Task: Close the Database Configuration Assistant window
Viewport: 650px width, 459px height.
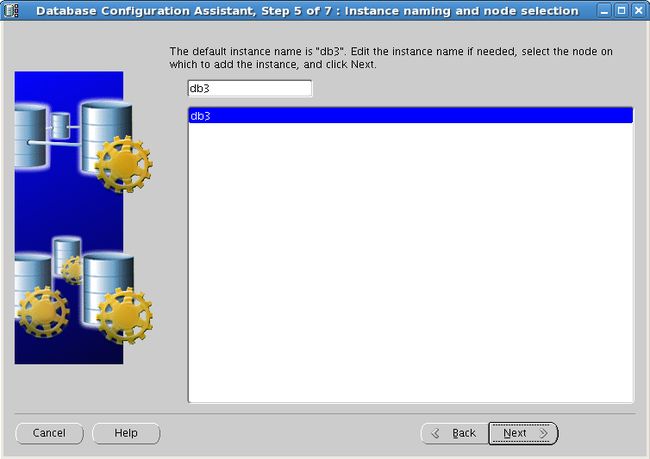Action: click(639, 11)
